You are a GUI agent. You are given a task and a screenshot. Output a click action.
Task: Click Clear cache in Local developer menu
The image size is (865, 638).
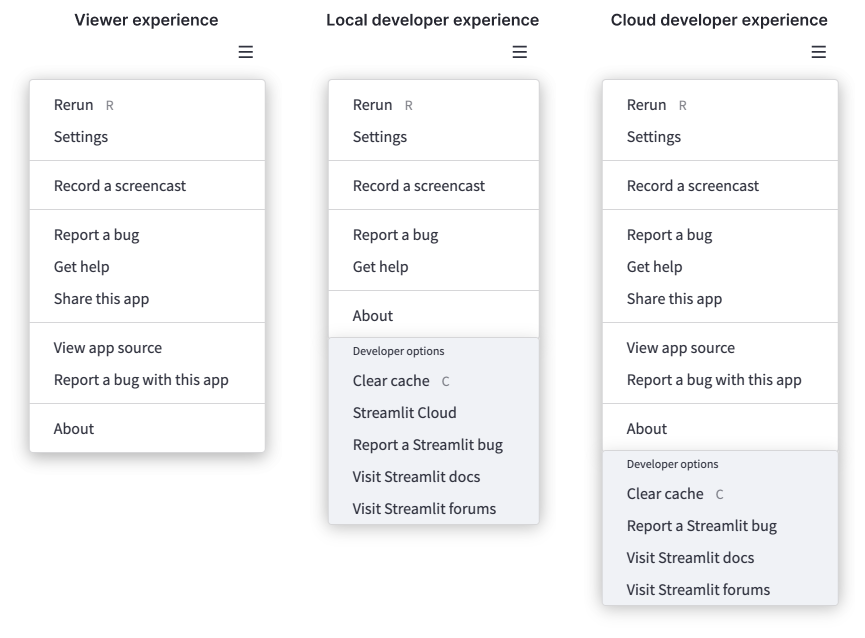(391, 381)
